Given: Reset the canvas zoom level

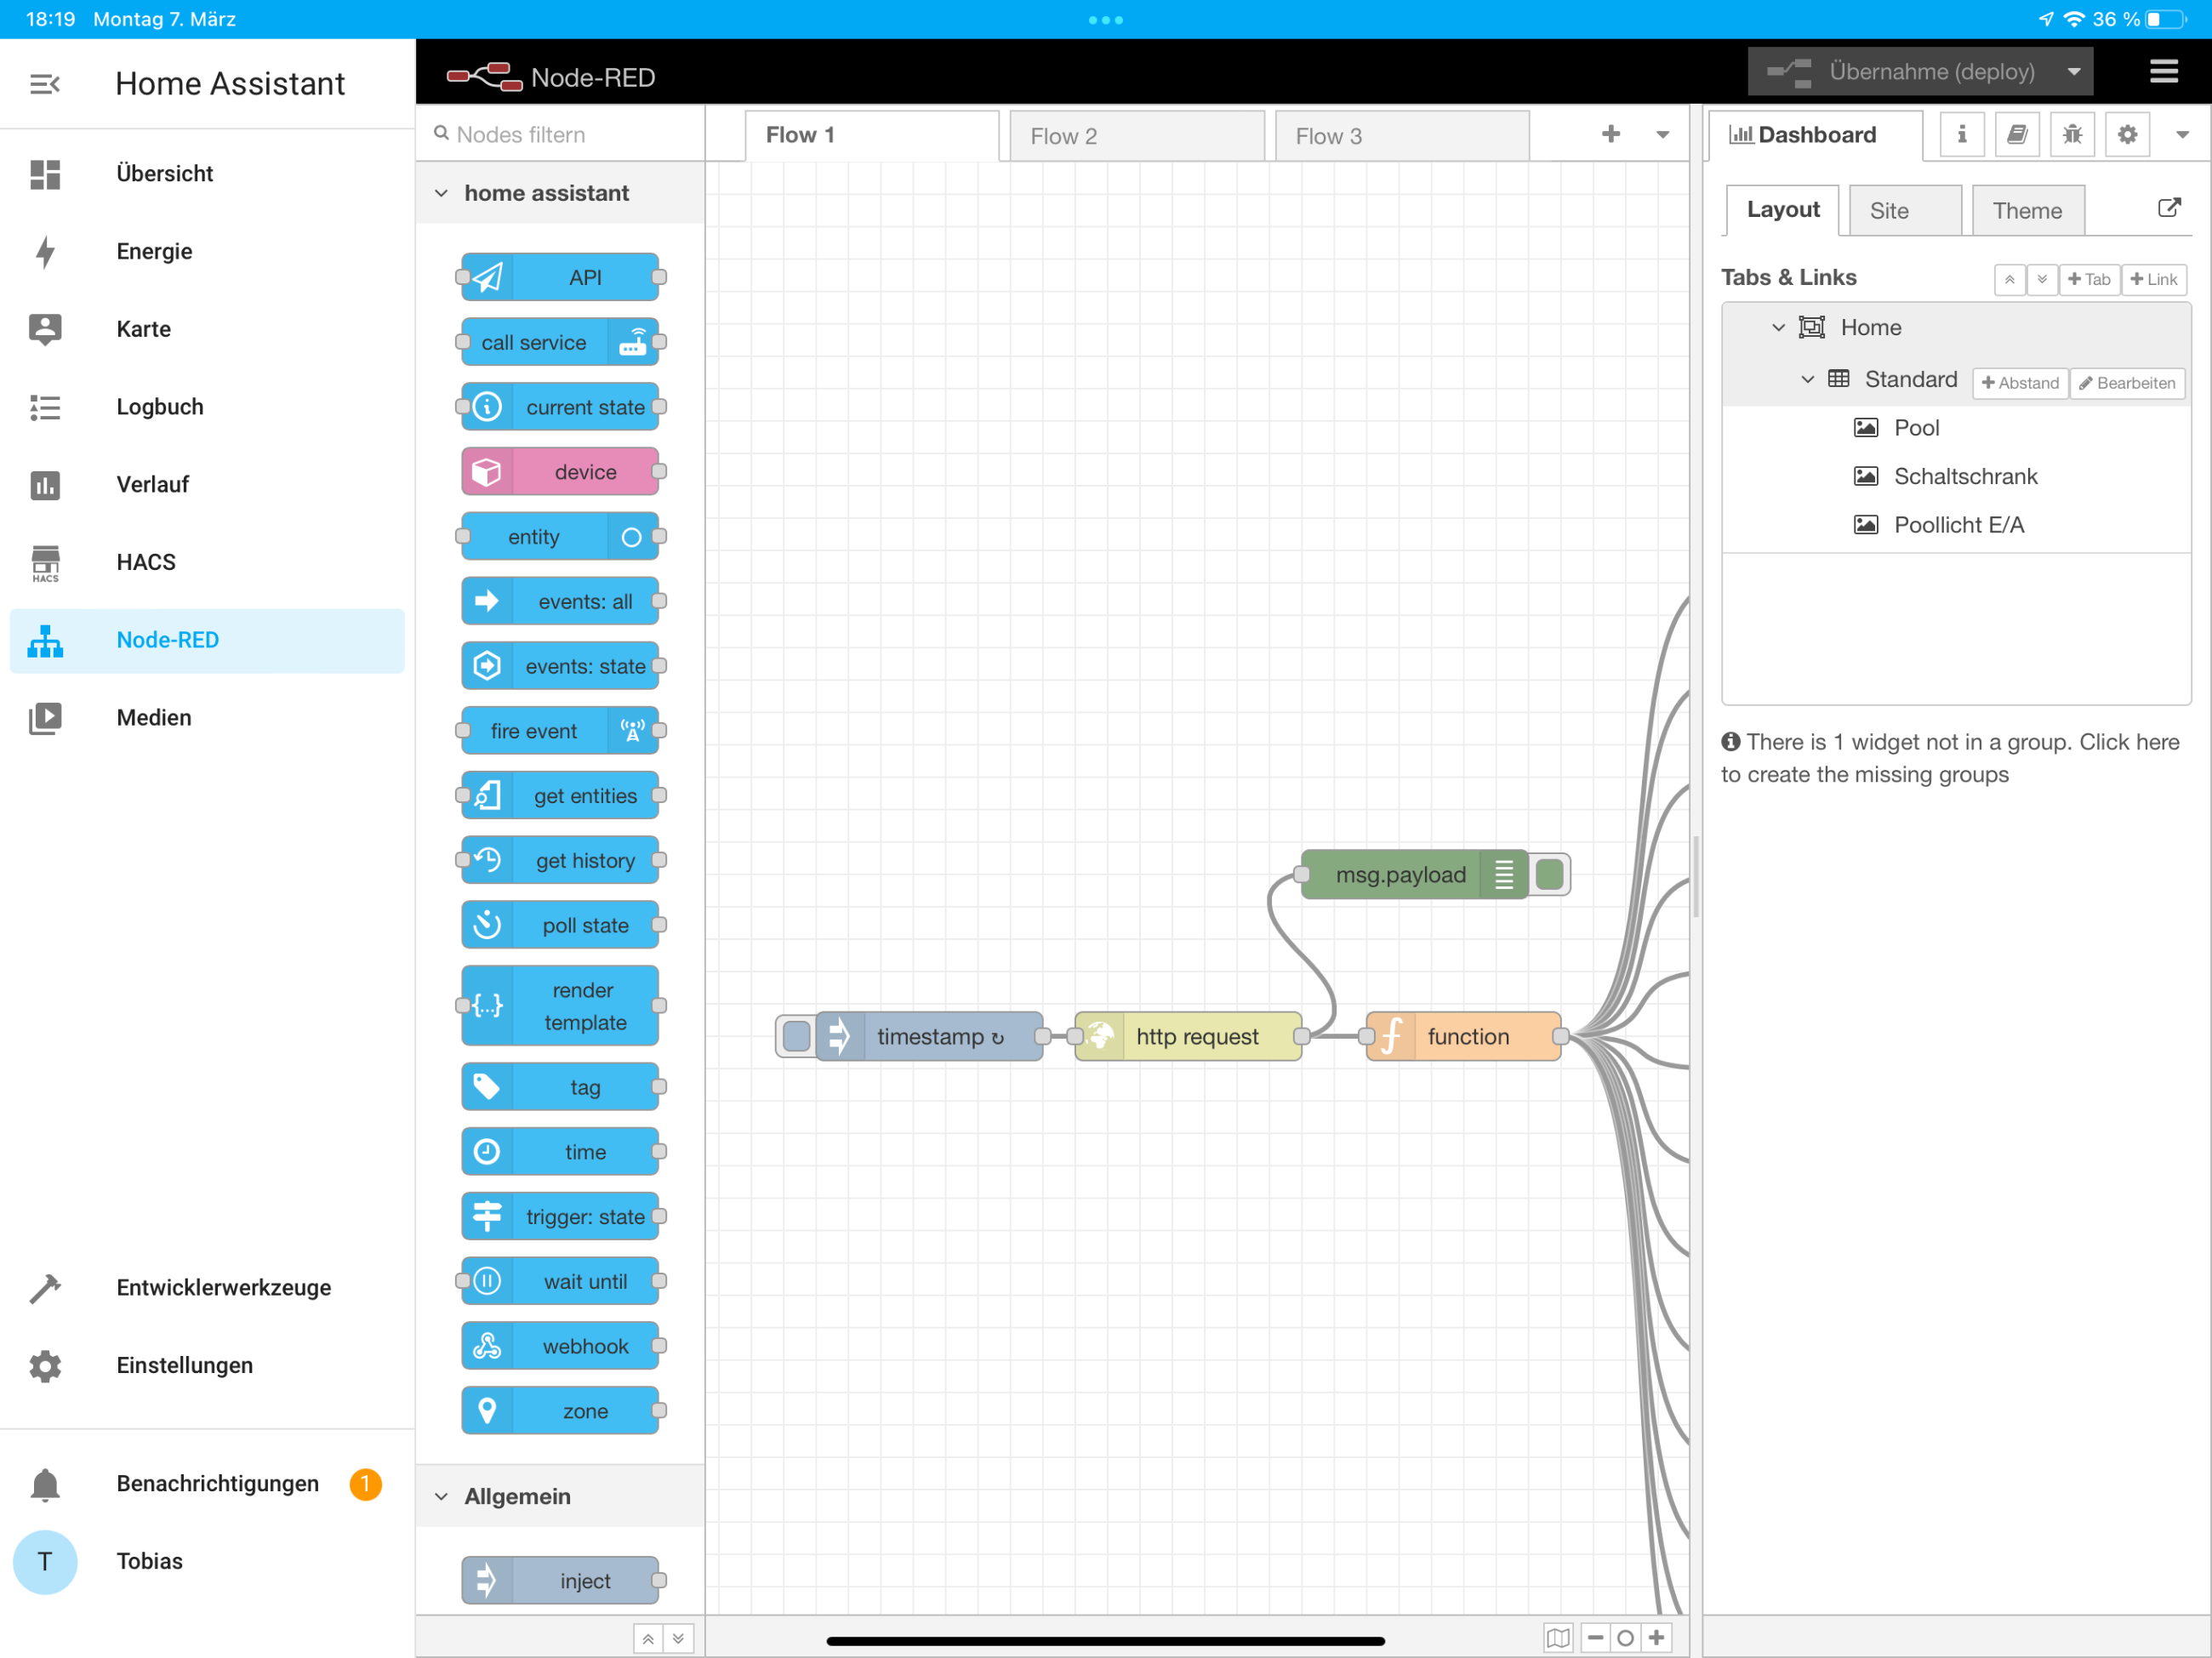Looking at the screenshot, I should 1625,1638.
